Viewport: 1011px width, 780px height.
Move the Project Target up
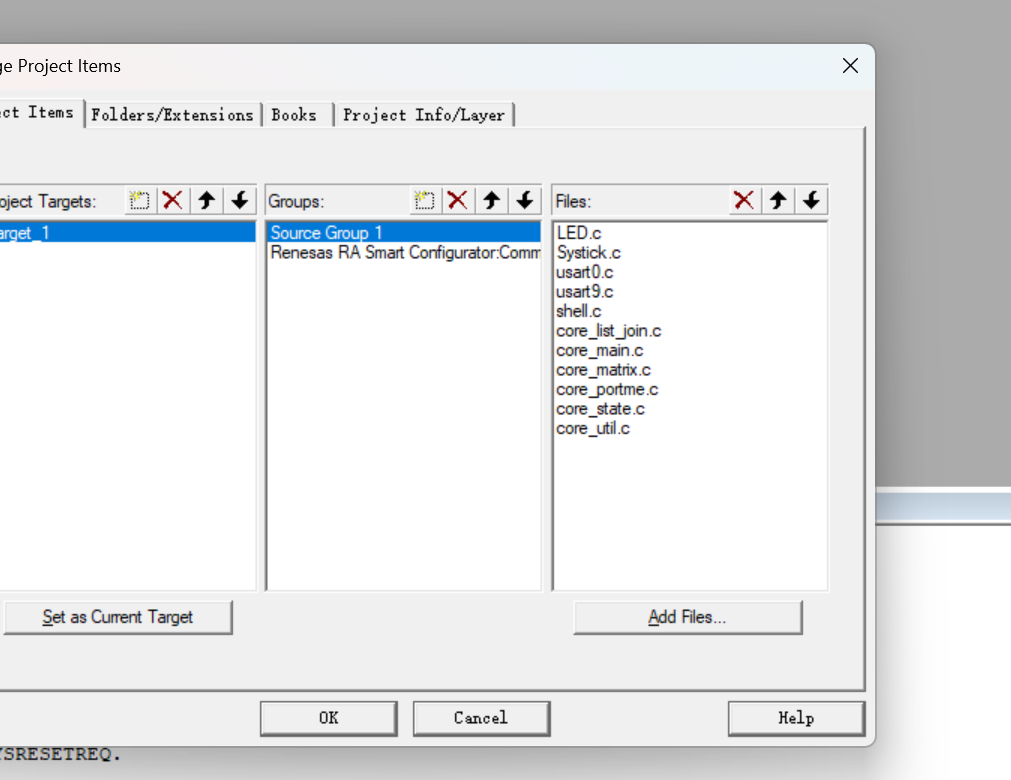click(x=206, y=200)
